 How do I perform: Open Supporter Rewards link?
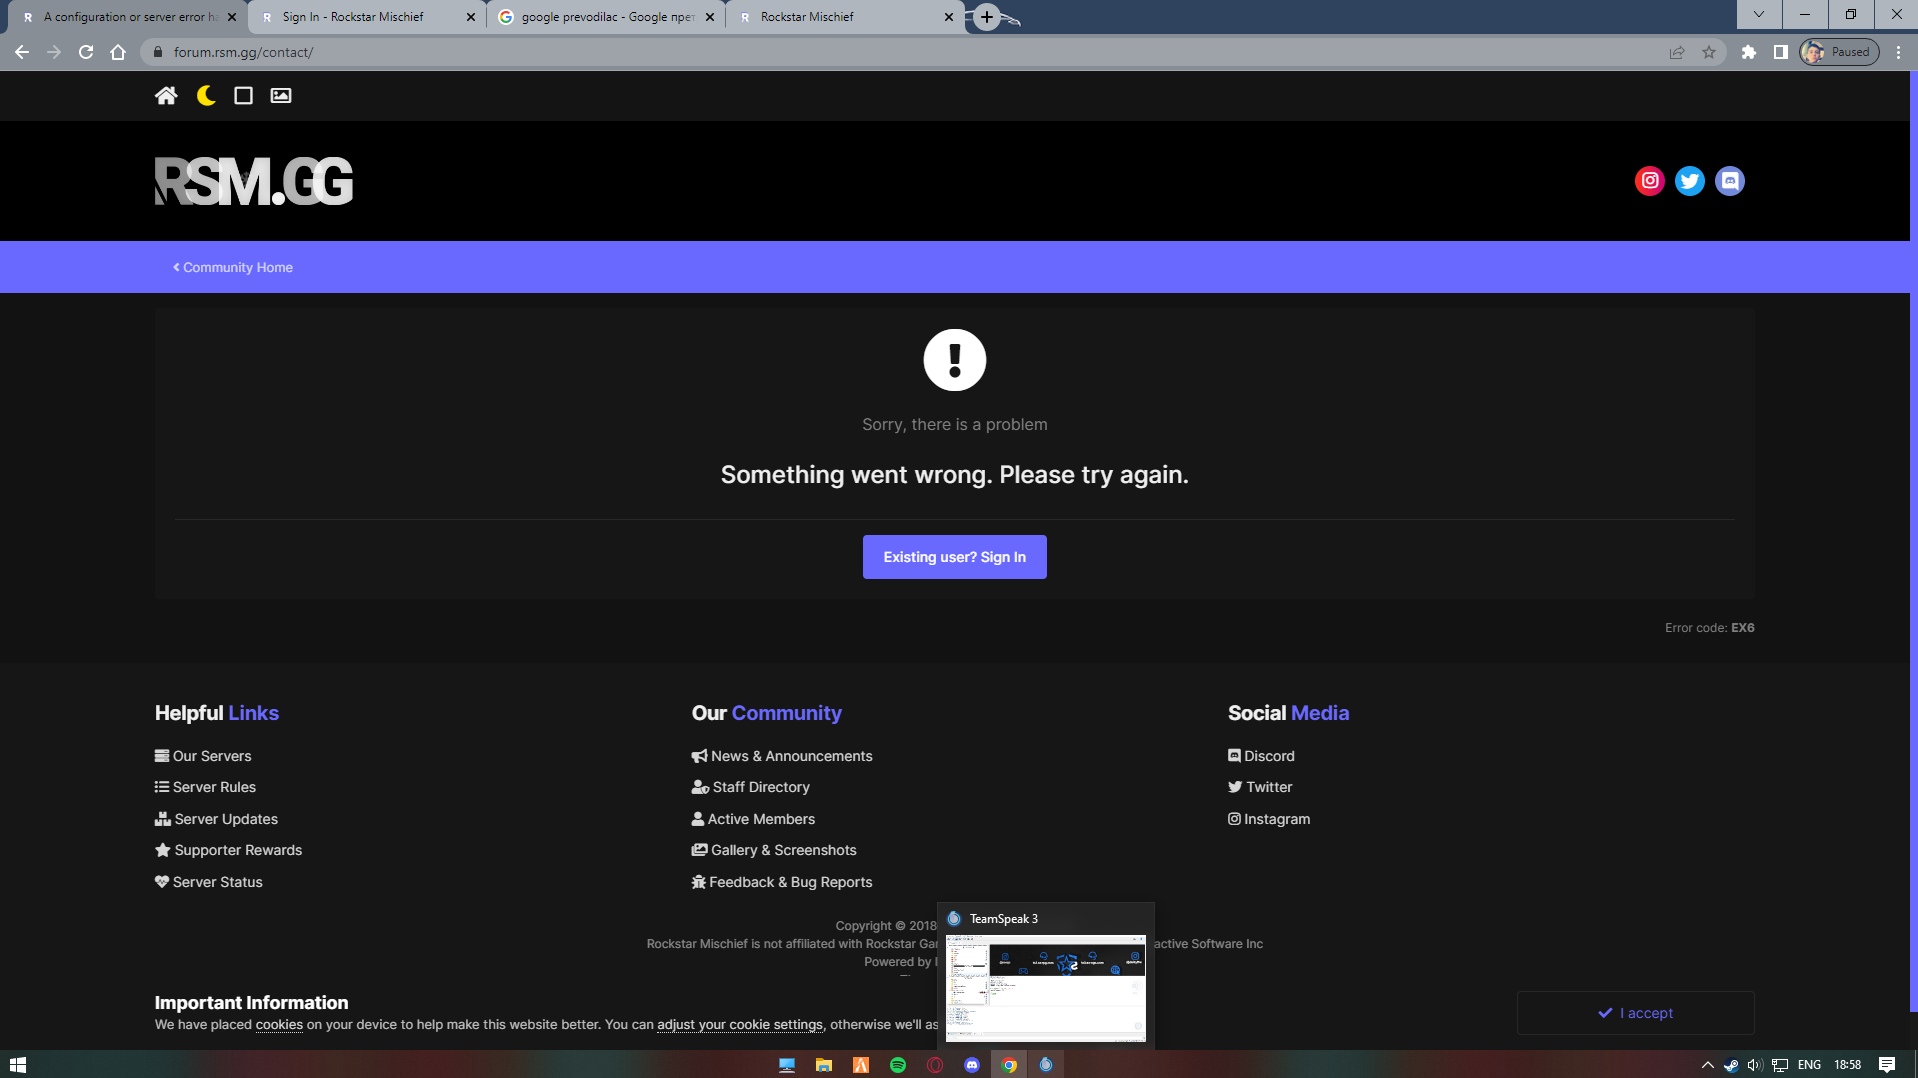point(228,850)
